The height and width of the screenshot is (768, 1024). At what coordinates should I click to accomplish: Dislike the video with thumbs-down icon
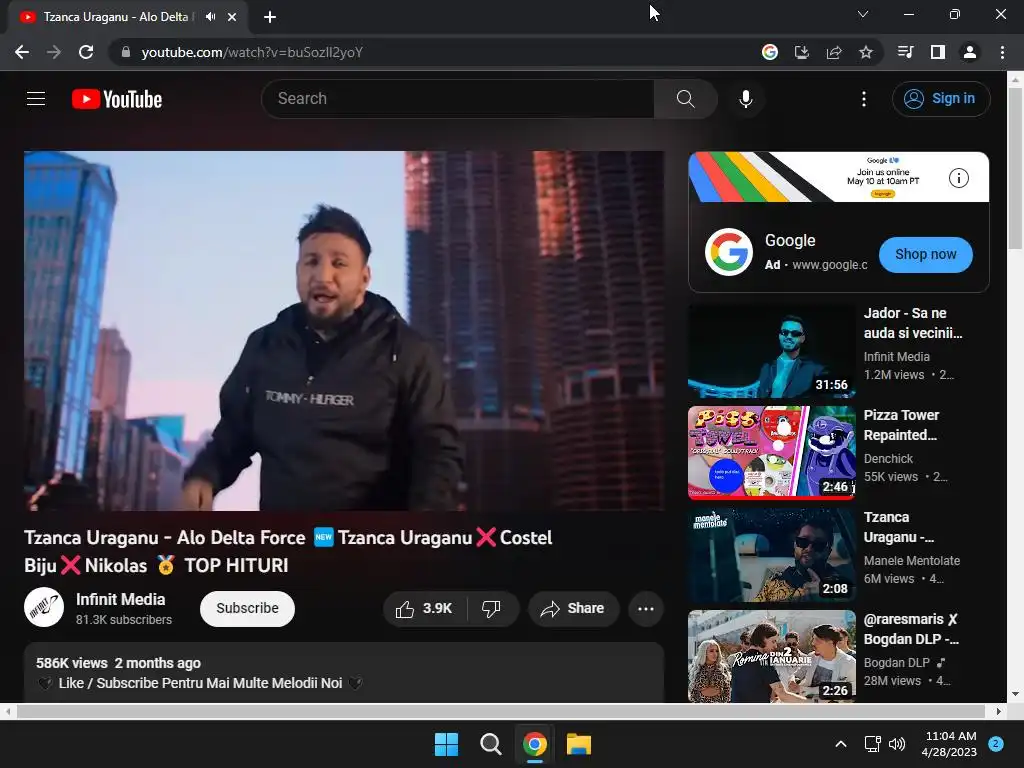point(492,609)
